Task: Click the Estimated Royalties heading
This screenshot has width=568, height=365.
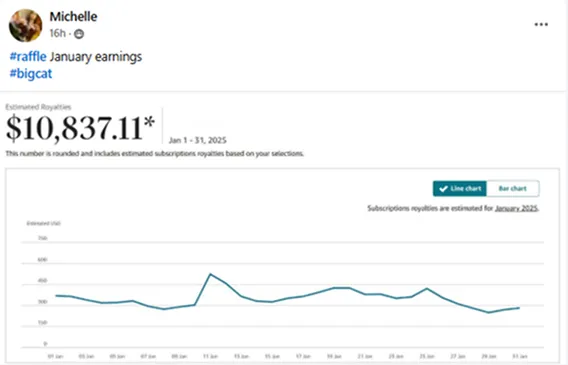Action: click(38, 107)
